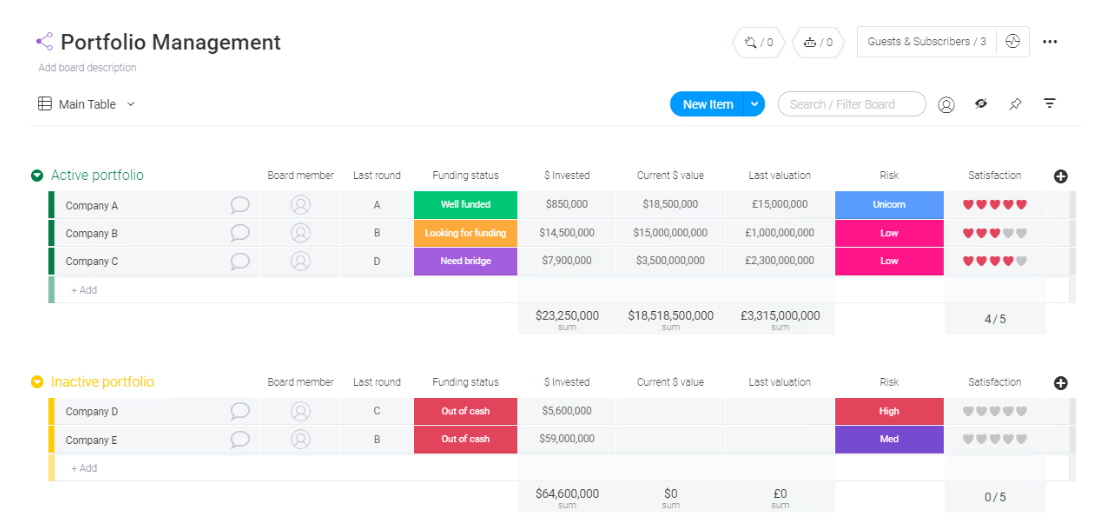Open the New Item dropdown arrow

click(755, 104)
